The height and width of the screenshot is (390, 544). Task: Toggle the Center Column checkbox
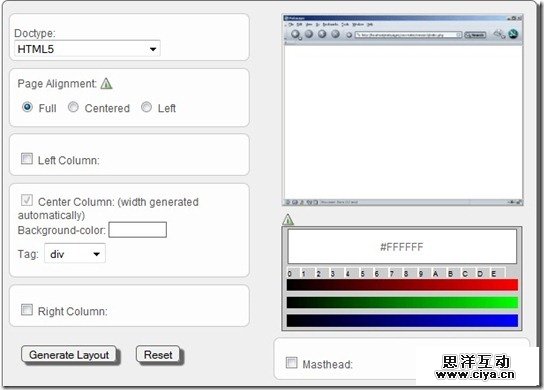coord(27,200)
